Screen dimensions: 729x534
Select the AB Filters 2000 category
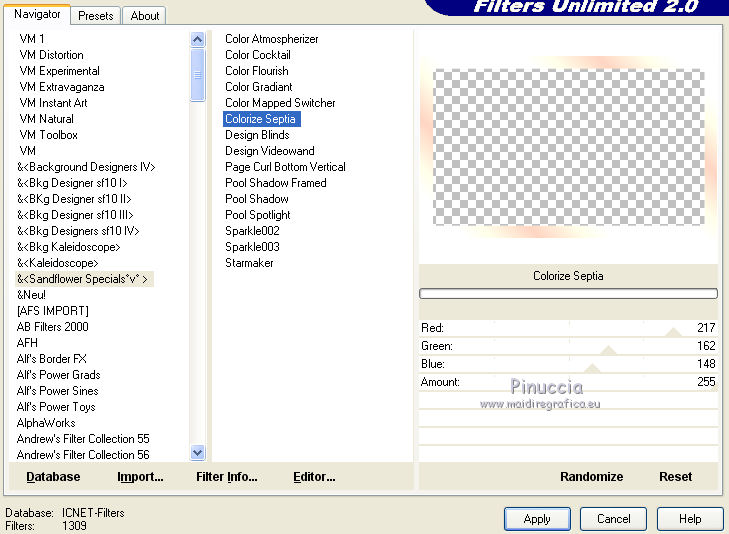[53, 327]
